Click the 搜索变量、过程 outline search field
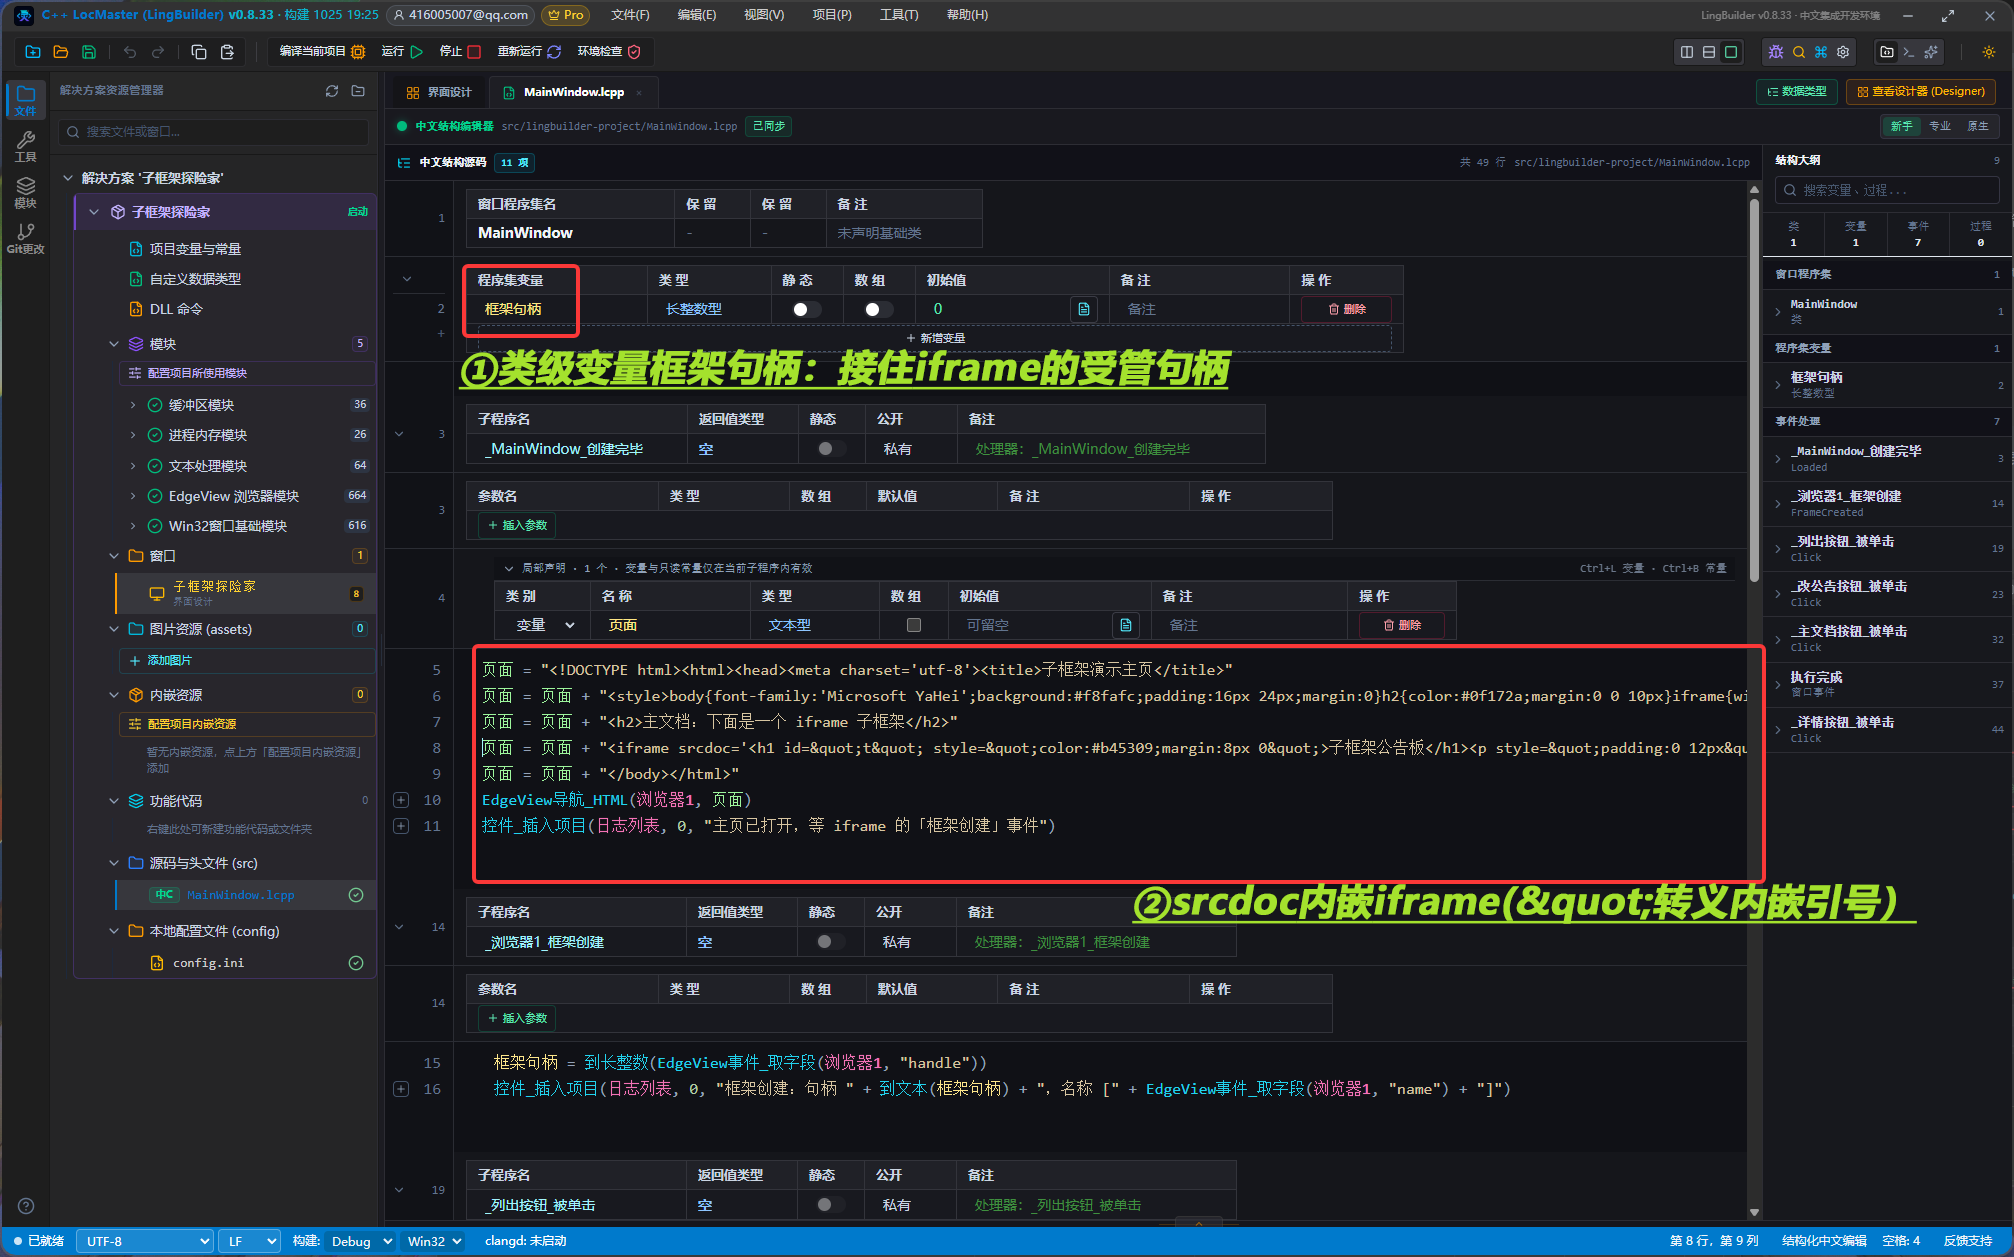This screenshot has height=1257, width=2014. [x=1886, y=190]
